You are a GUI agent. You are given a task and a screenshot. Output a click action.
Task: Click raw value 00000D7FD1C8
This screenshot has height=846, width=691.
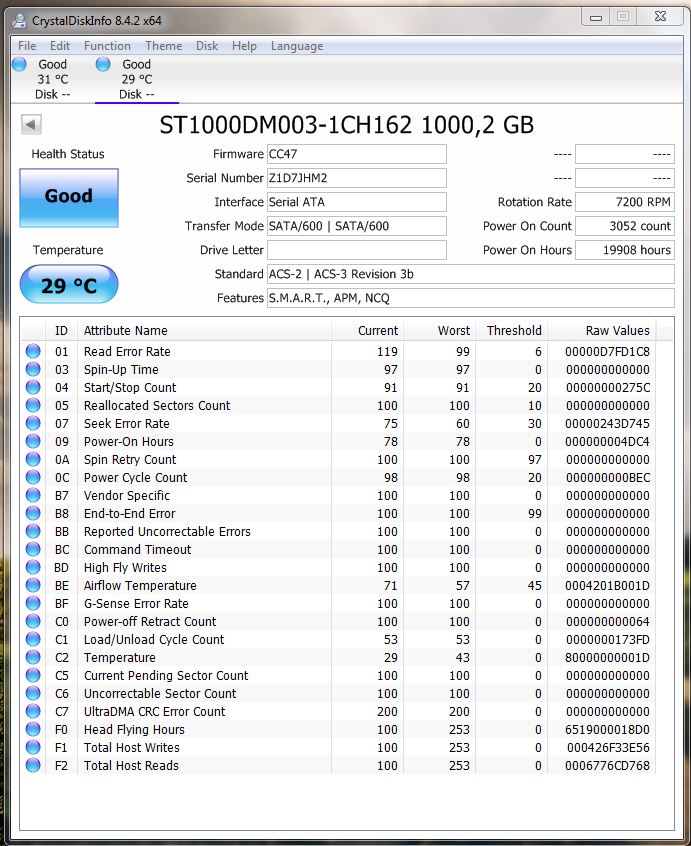coord(607,351)
